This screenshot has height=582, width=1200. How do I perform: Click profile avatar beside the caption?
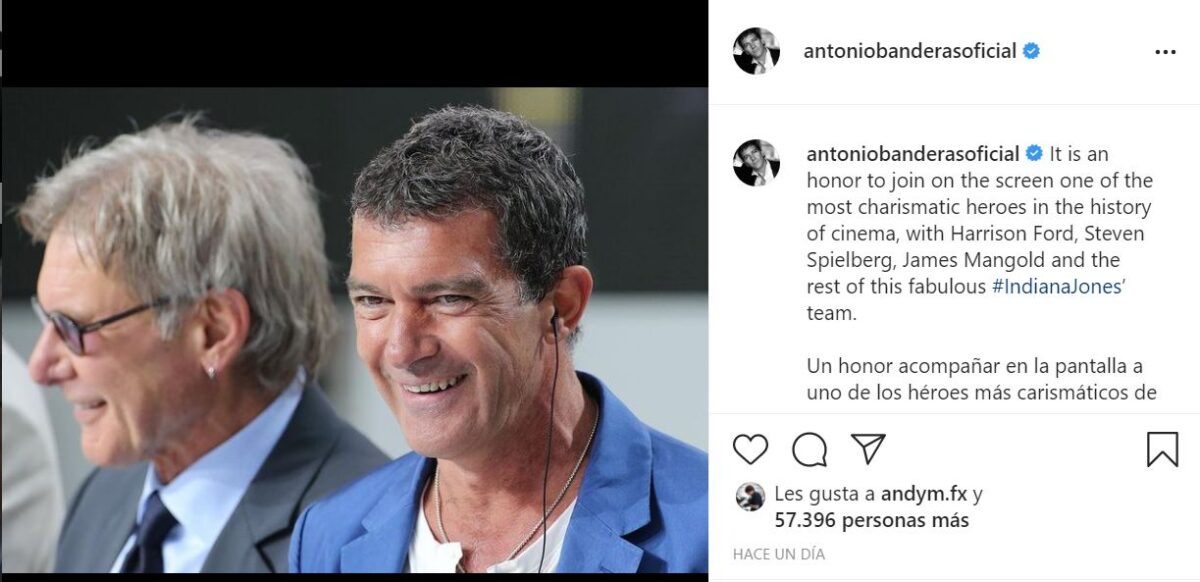[x=756, y=163]
